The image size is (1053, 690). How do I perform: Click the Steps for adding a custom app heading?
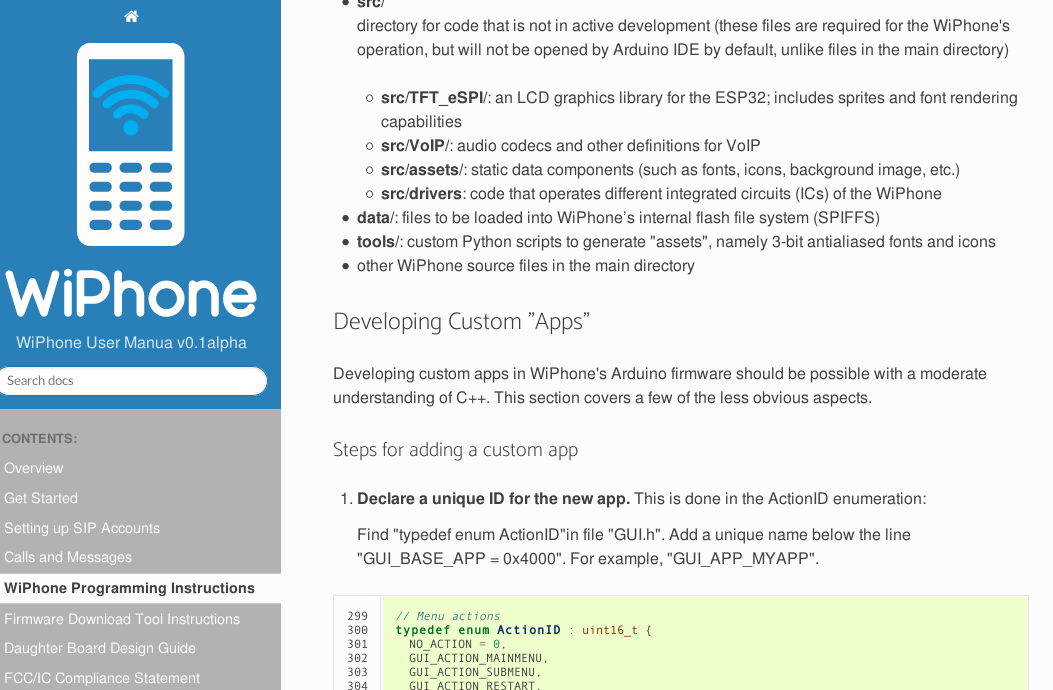455,449
